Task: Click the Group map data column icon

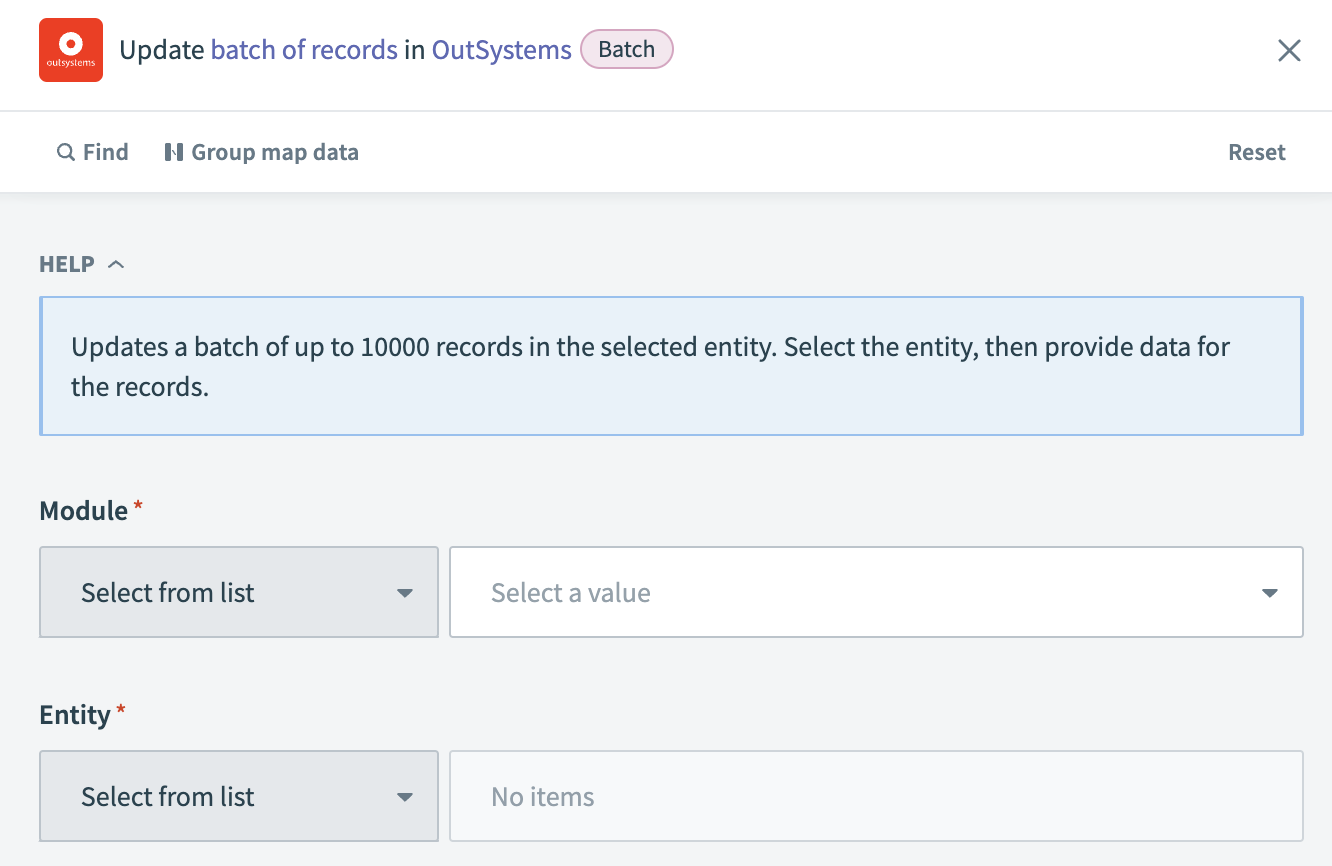Action: tap(174, 152)
